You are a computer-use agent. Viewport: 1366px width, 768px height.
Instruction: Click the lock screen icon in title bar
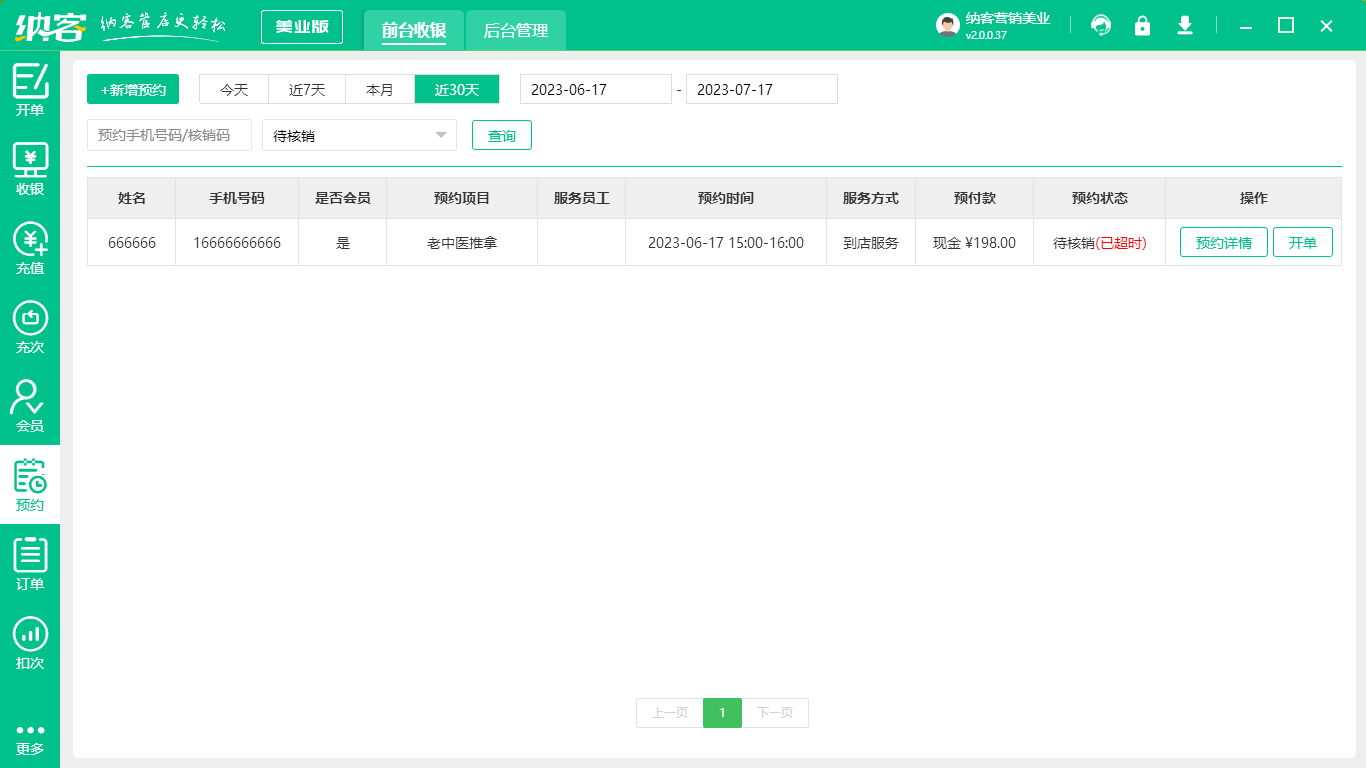(x=1142, y=26)
